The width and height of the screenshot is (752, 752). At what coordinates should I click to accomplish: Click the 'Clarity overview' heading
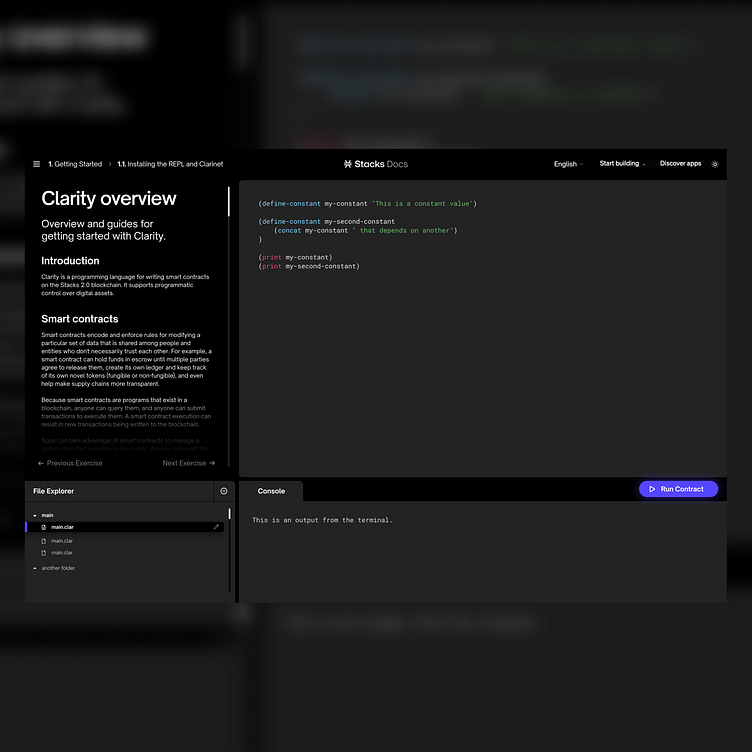(x=109, y=199)
